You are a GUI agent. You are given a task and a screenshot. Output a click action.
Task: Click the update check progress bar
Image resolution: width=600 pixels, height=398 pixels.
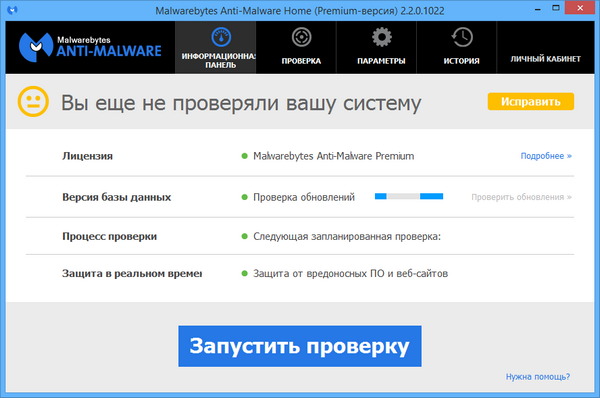click(409, 196)
